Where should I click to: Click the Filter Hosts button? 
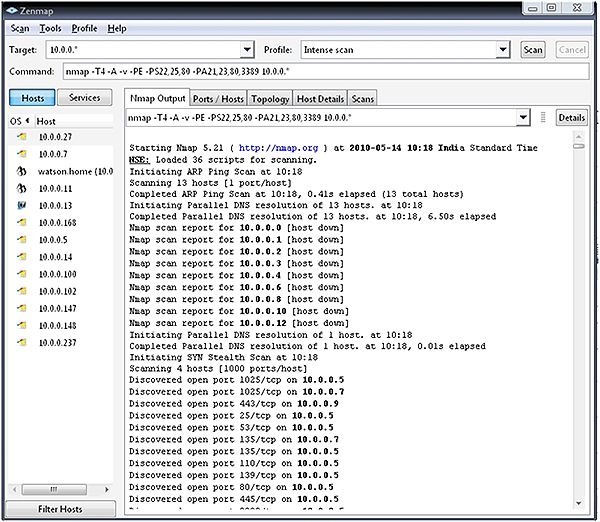tap(60, 509)
